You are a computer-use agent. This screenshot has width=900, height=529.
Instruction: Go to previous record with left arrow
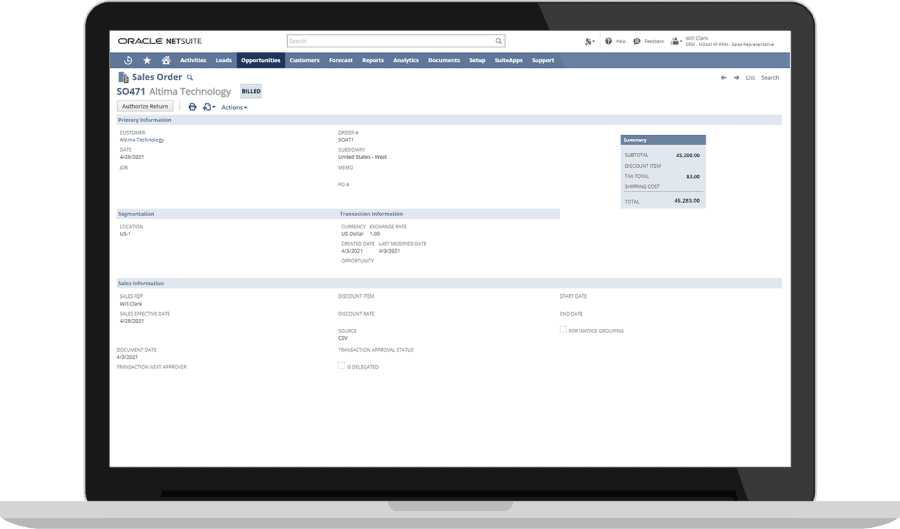(x=723, y=77)
